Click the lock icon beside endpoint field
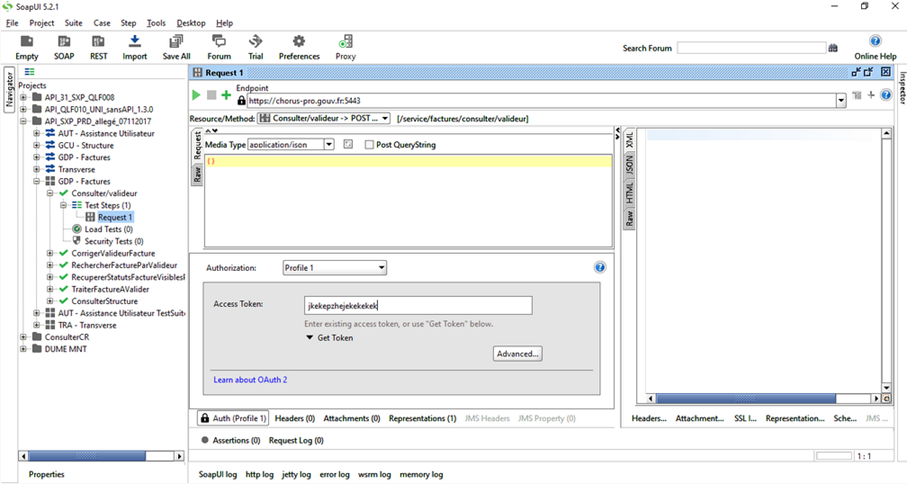The height and width of the screenshot is (484, 907). pos(241,100)
